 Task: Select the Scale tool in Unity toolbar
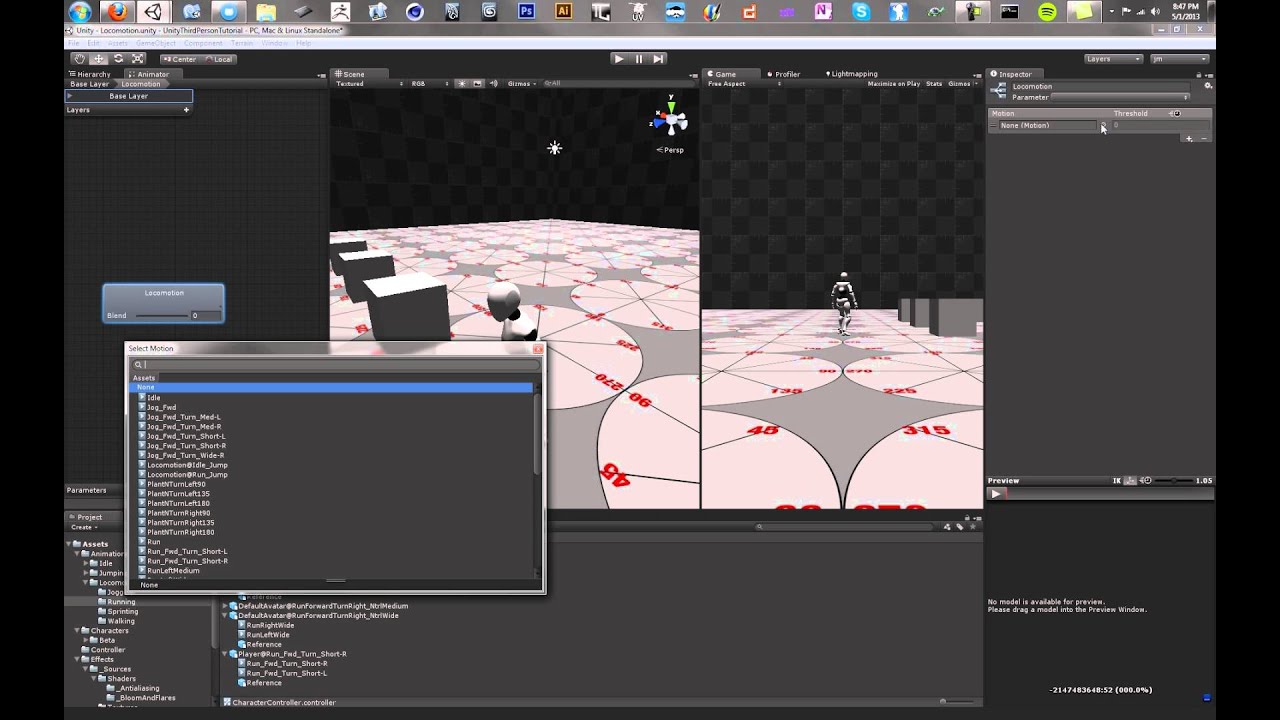click(137, 59)
